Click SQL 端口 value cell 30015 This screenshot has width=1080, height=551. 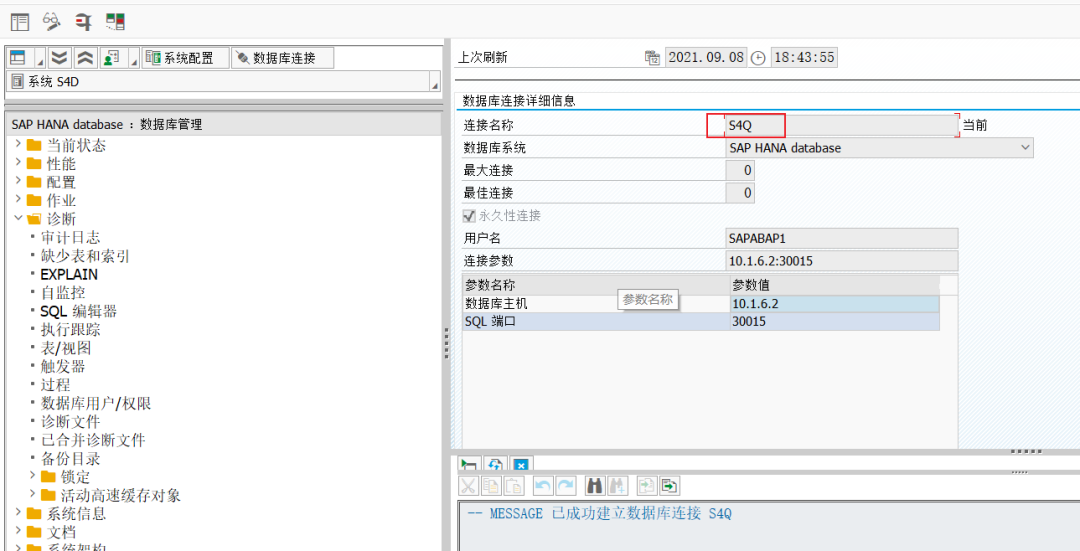tap(834, 322)
